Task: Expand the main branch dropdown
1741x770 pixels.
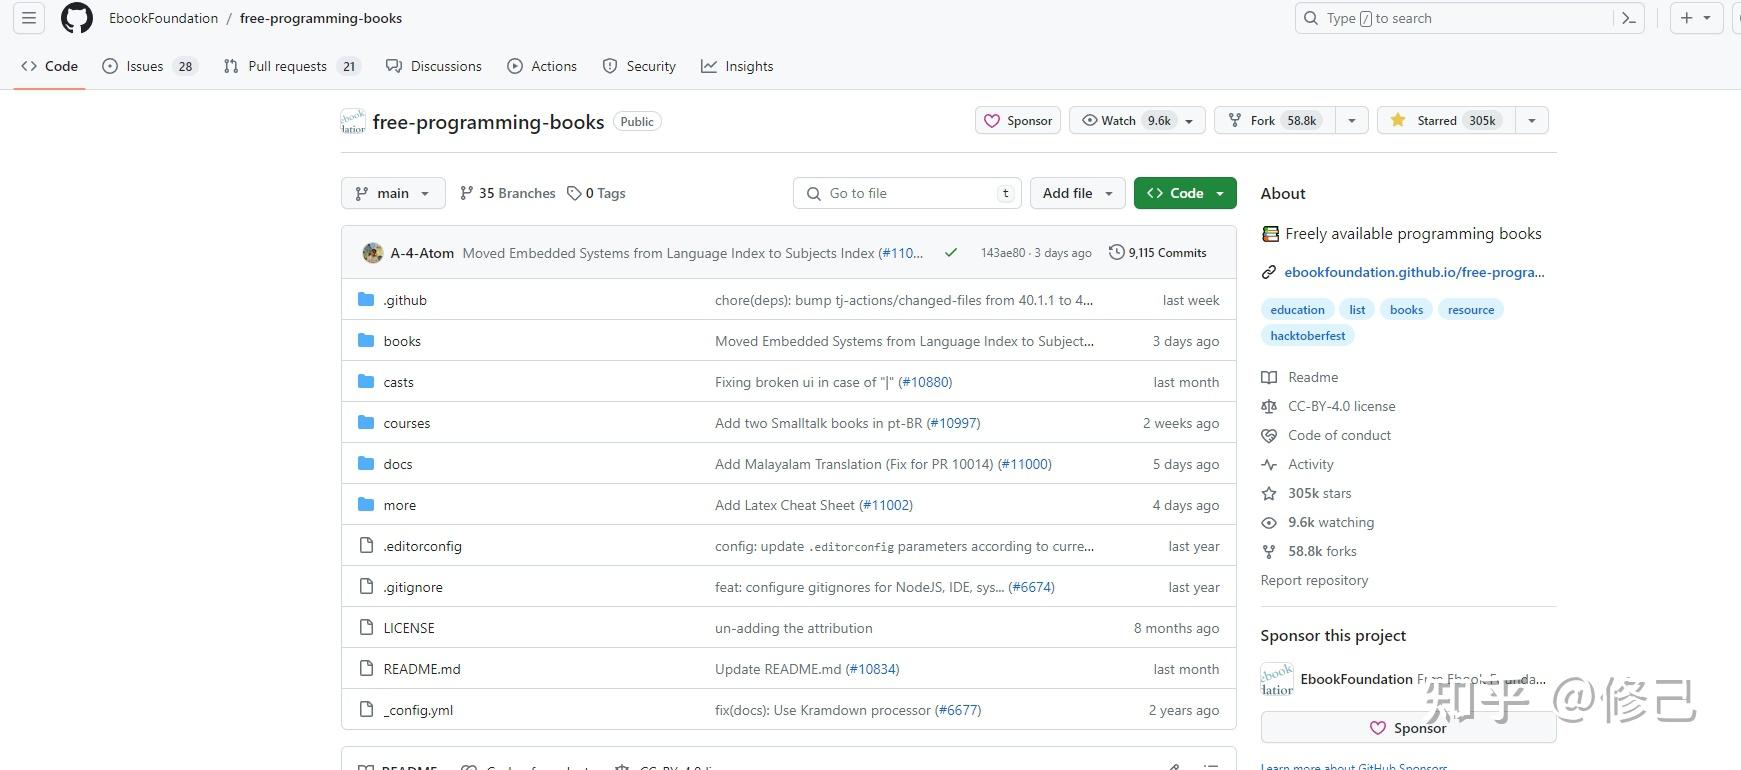Action: coord(393,193)
